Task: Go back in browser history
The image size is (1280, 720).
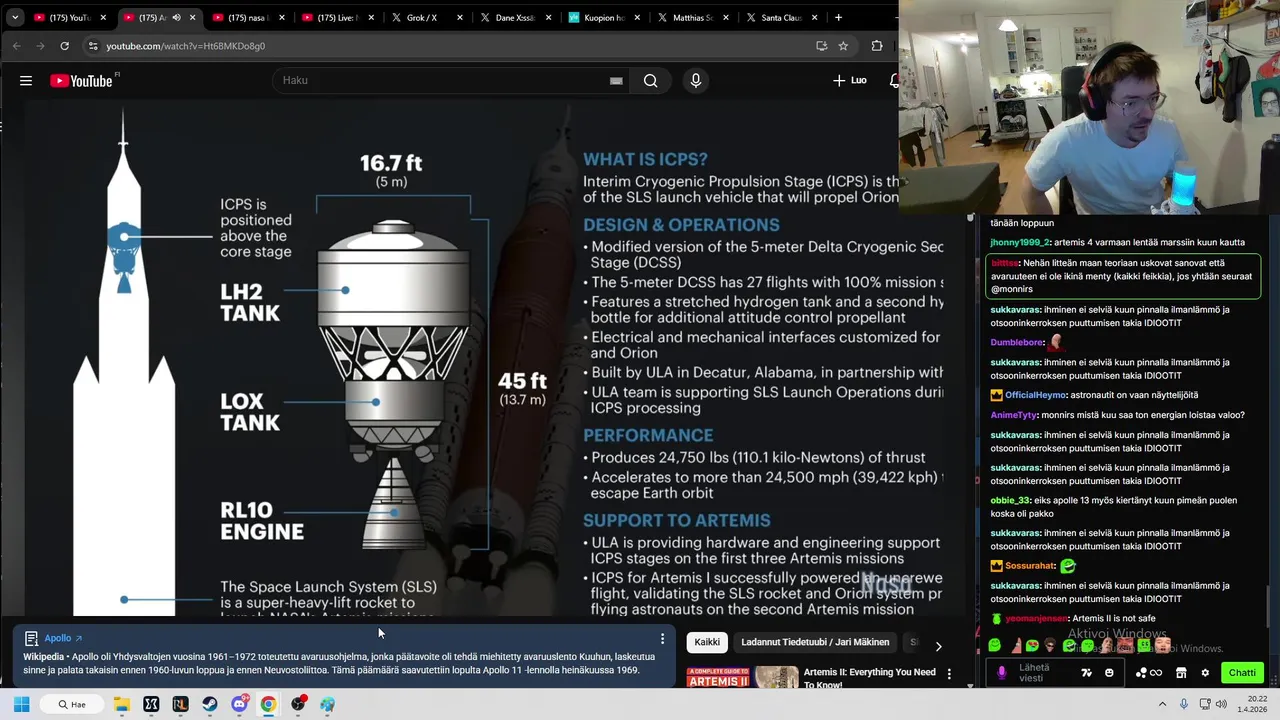Action: 17,46
